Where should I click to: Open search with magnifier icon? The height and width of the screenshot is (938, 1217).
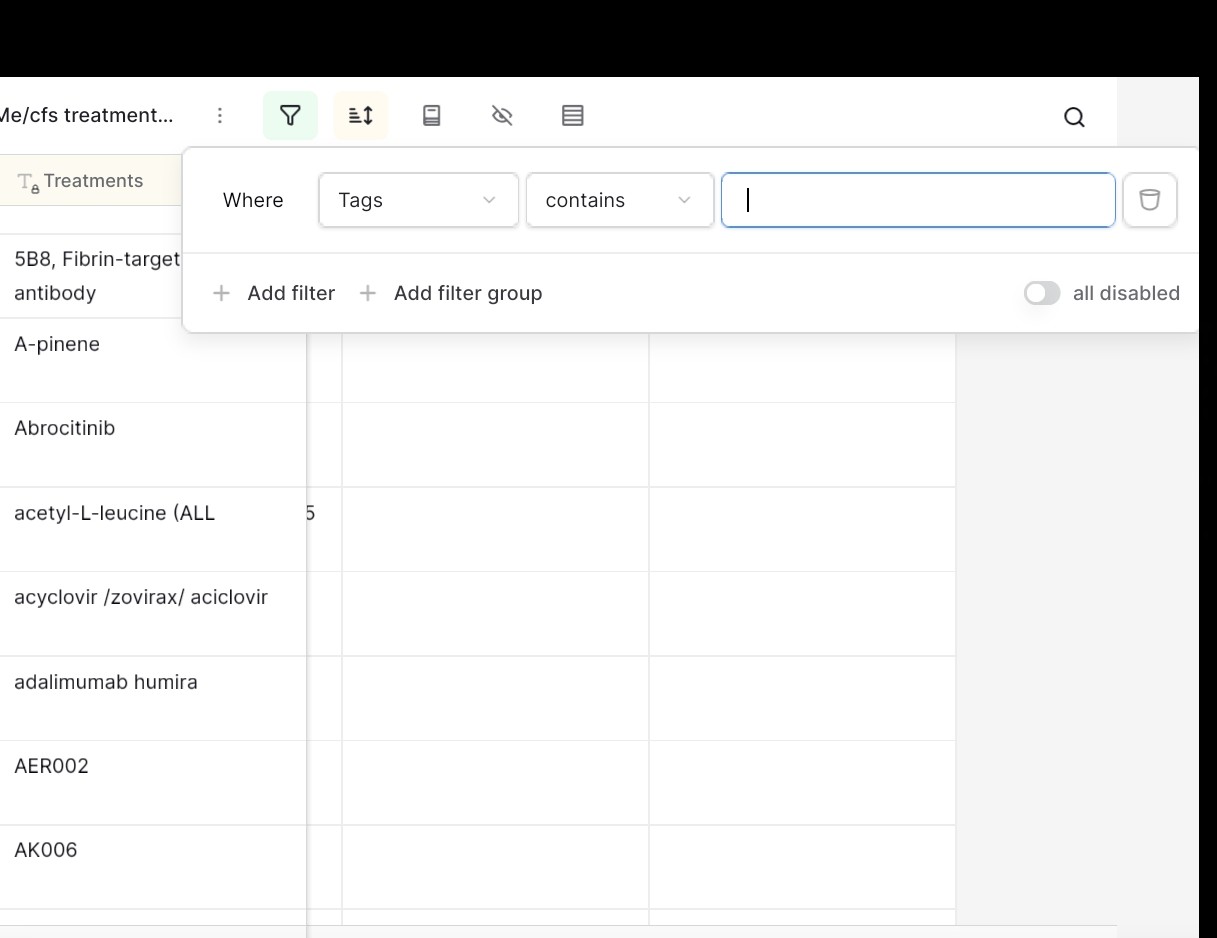[1074, 117]
